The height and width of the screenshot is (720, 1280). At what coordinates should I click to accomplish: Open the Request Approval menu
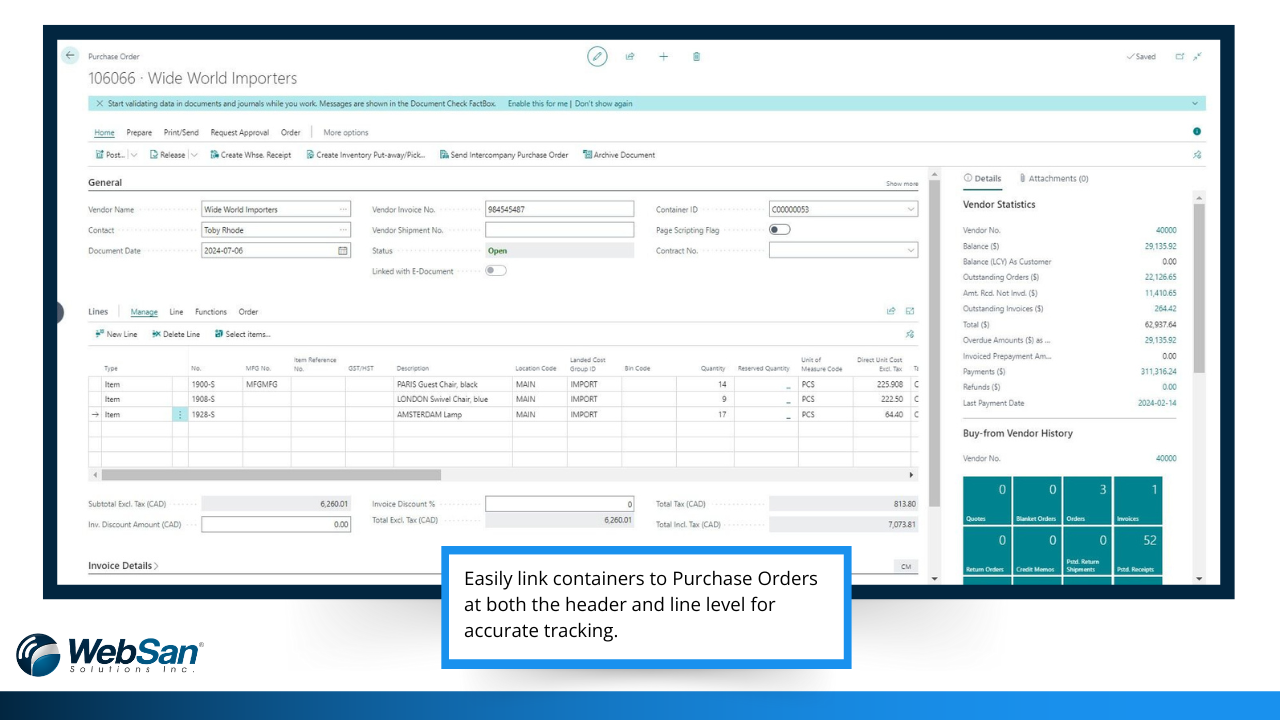(x=239, y=132)
